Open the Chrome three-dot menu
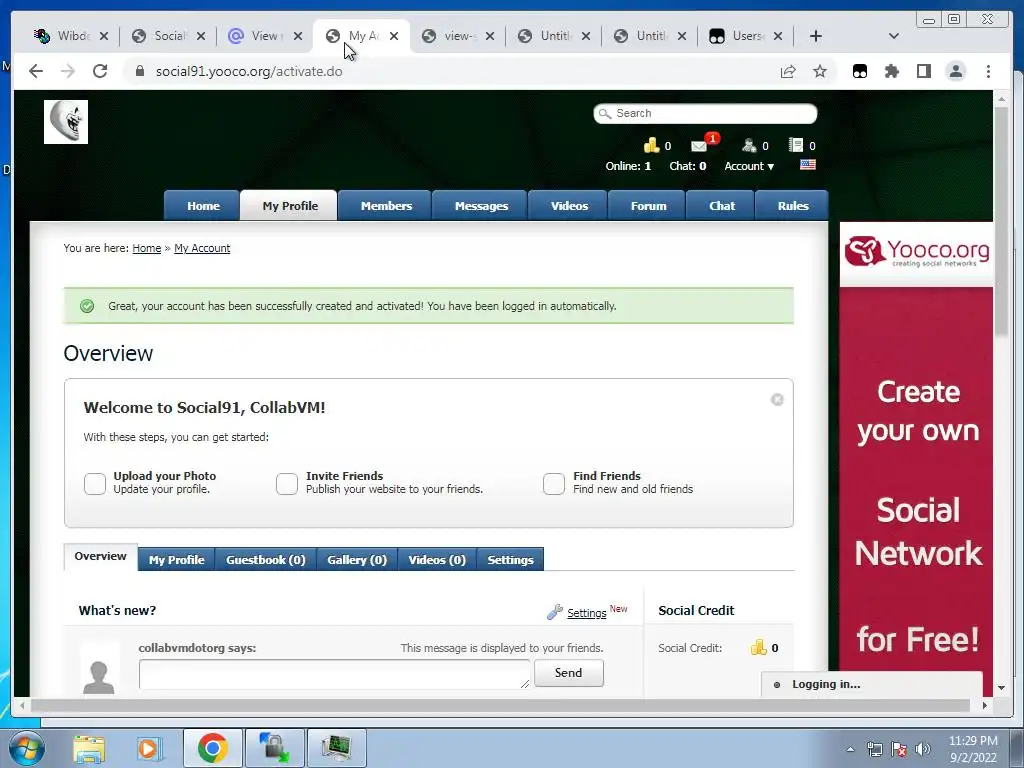The height and width of the screenshot is (768, 1024). point(988,71)
